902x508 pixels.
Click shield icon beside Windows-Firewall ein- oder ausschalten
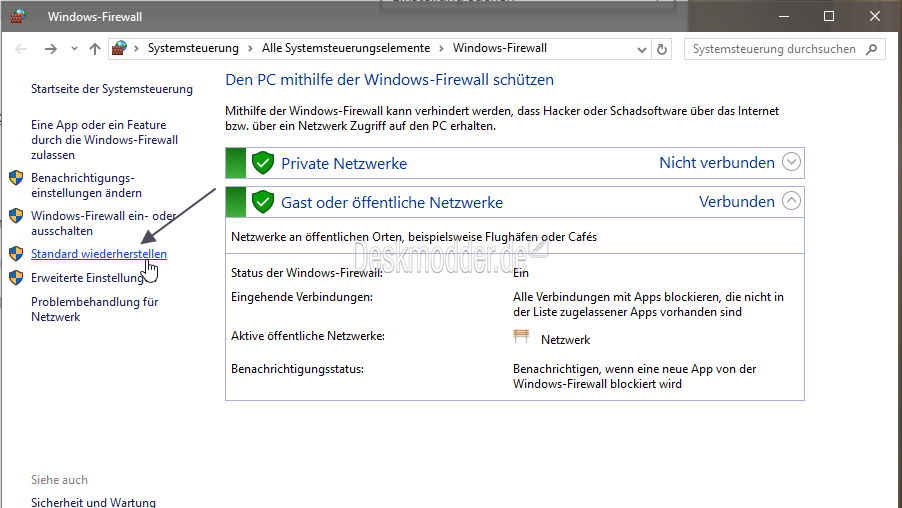pyautogui.click(x=16, y=216)
